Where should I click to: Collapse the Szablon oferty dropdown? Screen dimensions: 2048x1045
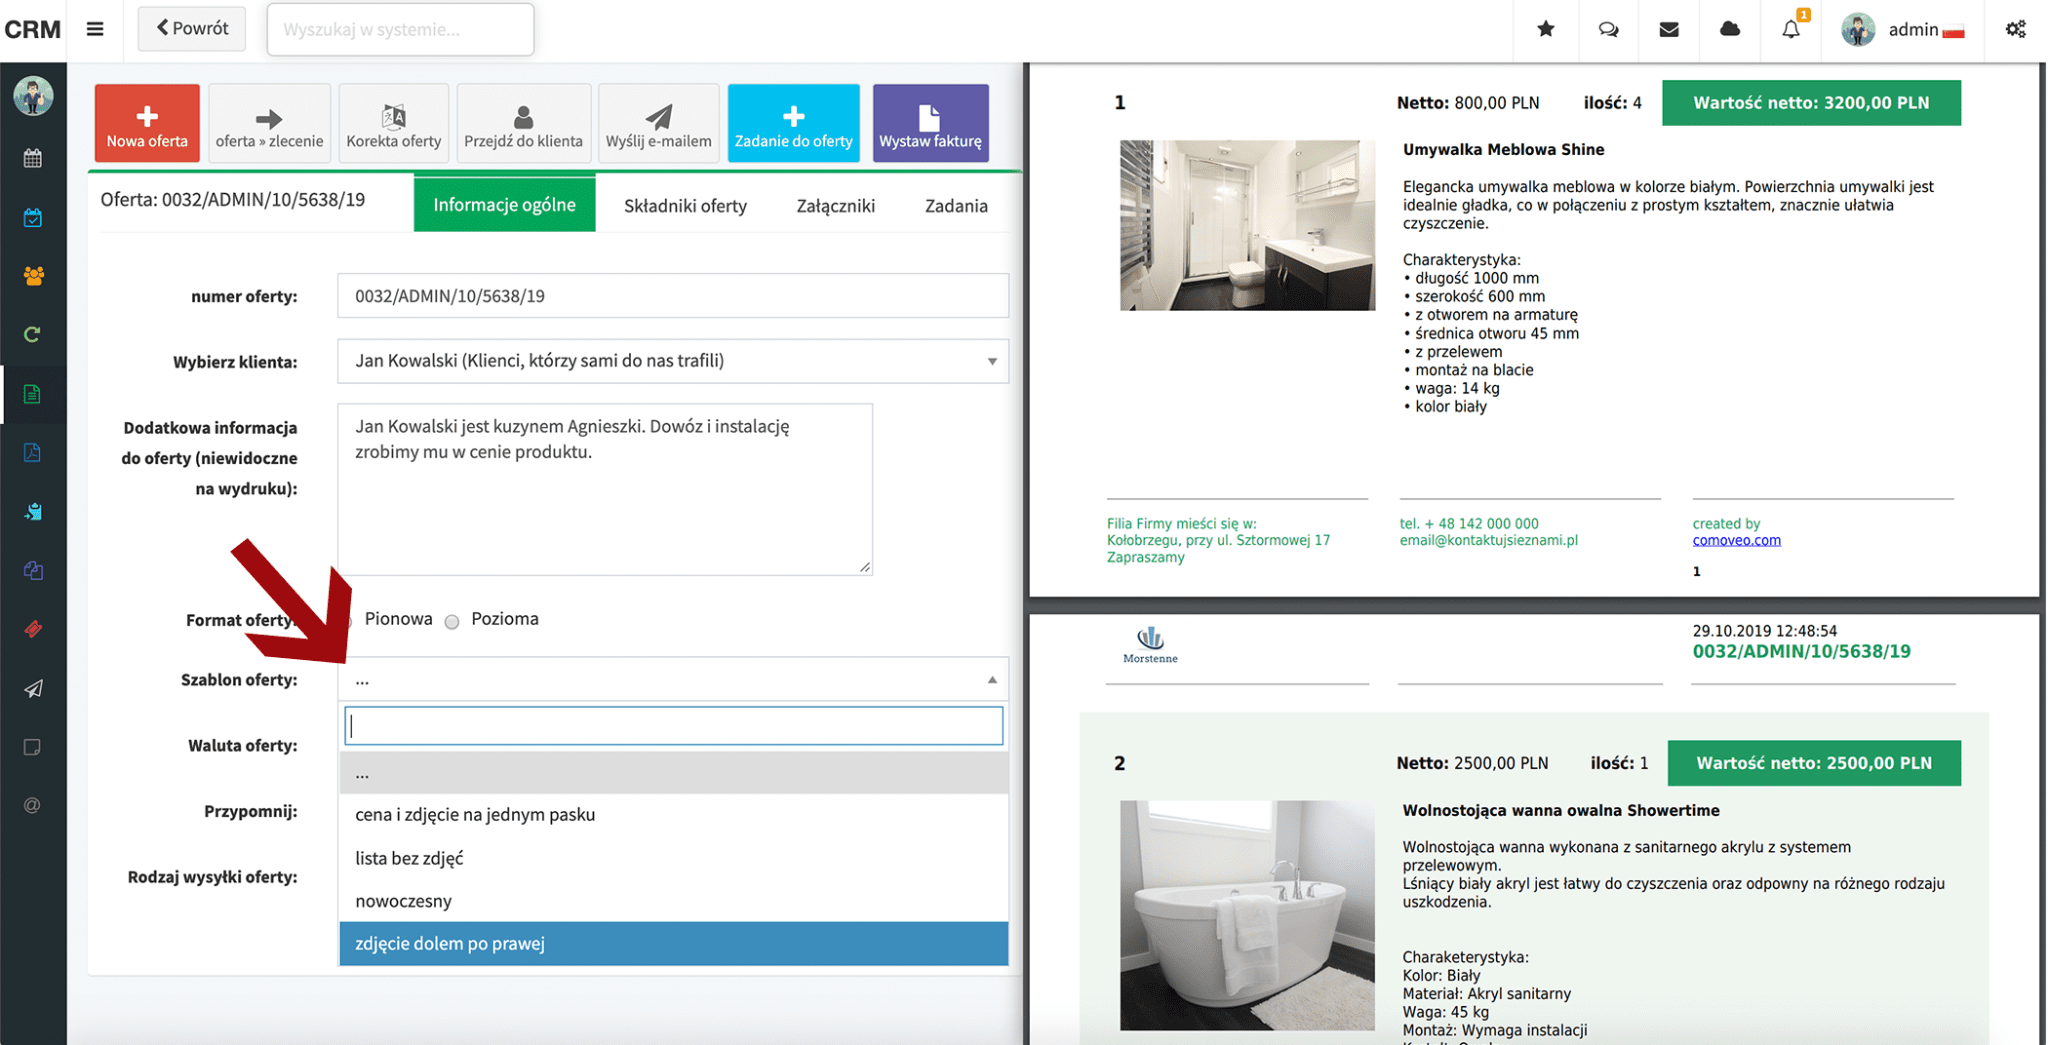pos(673,679)
